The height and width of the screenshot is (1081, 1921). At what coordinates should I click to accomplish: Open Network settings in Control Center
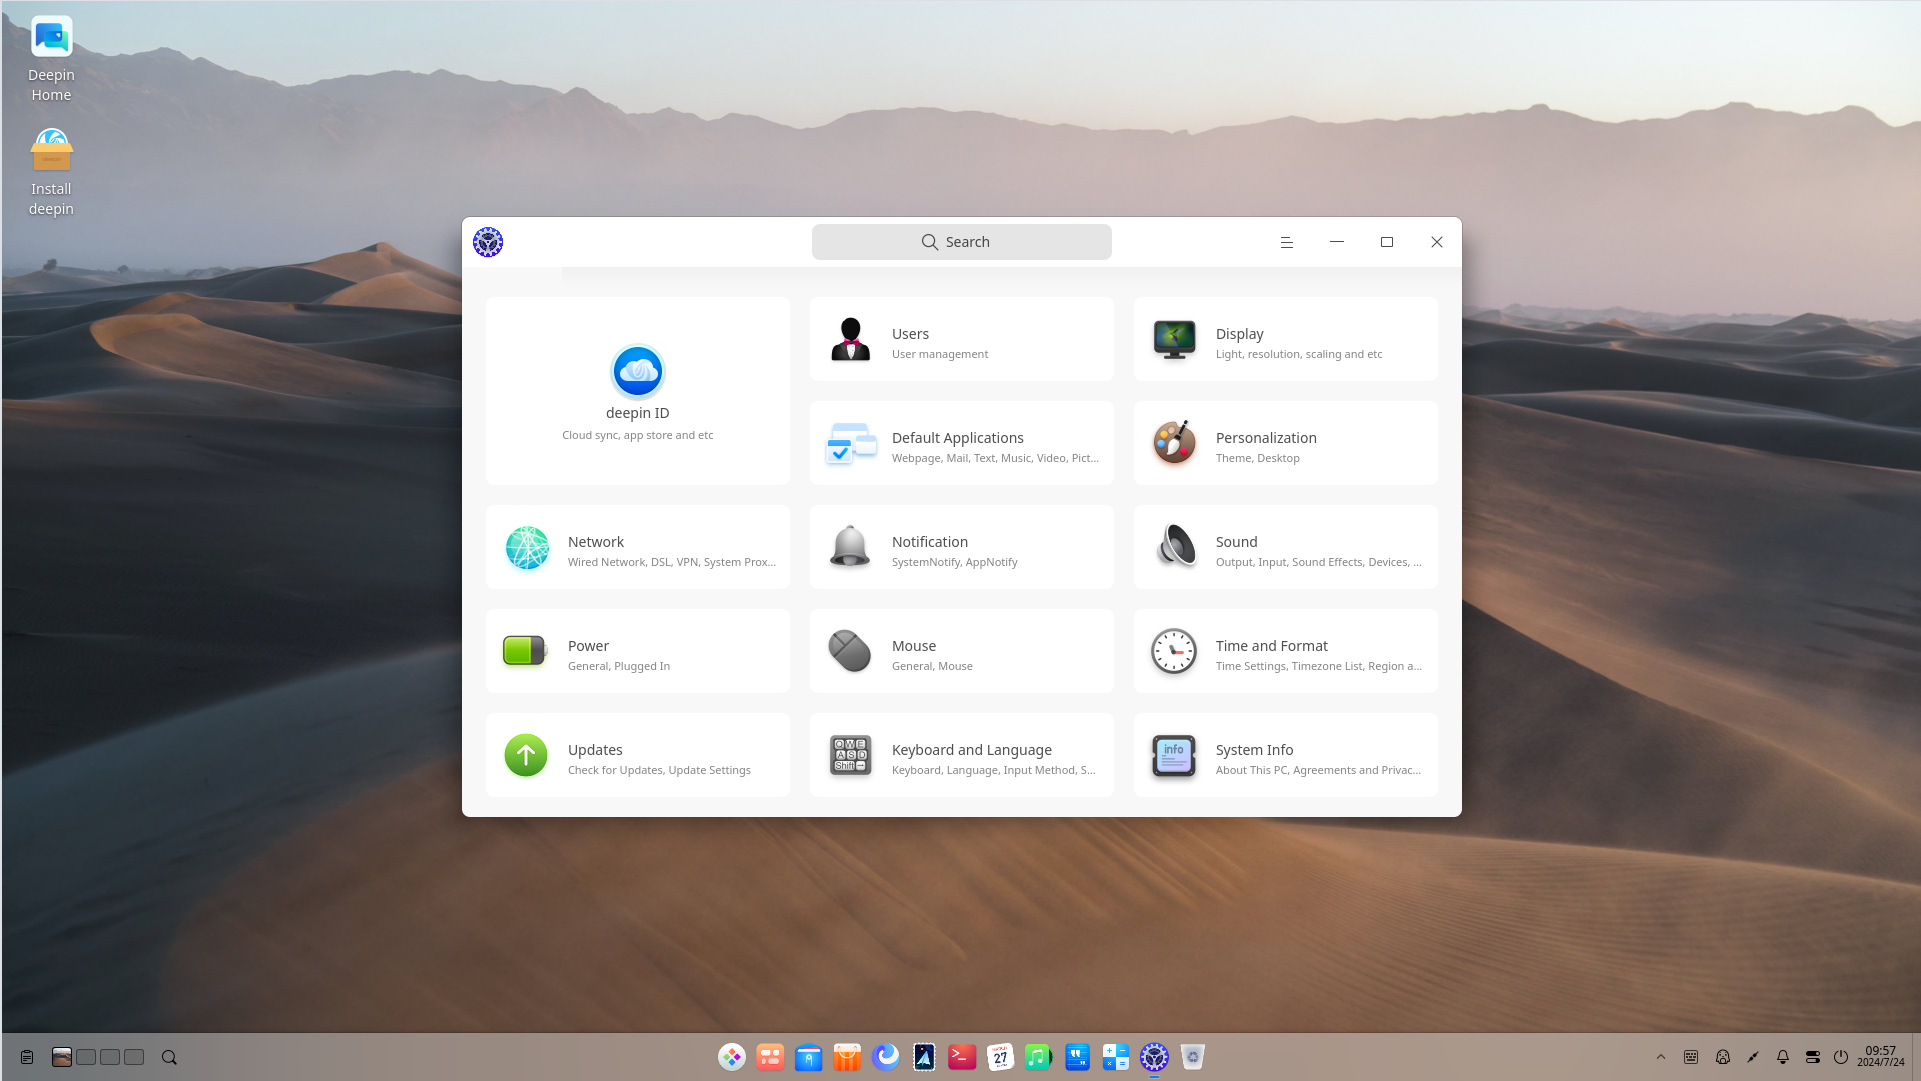[637, 547]
